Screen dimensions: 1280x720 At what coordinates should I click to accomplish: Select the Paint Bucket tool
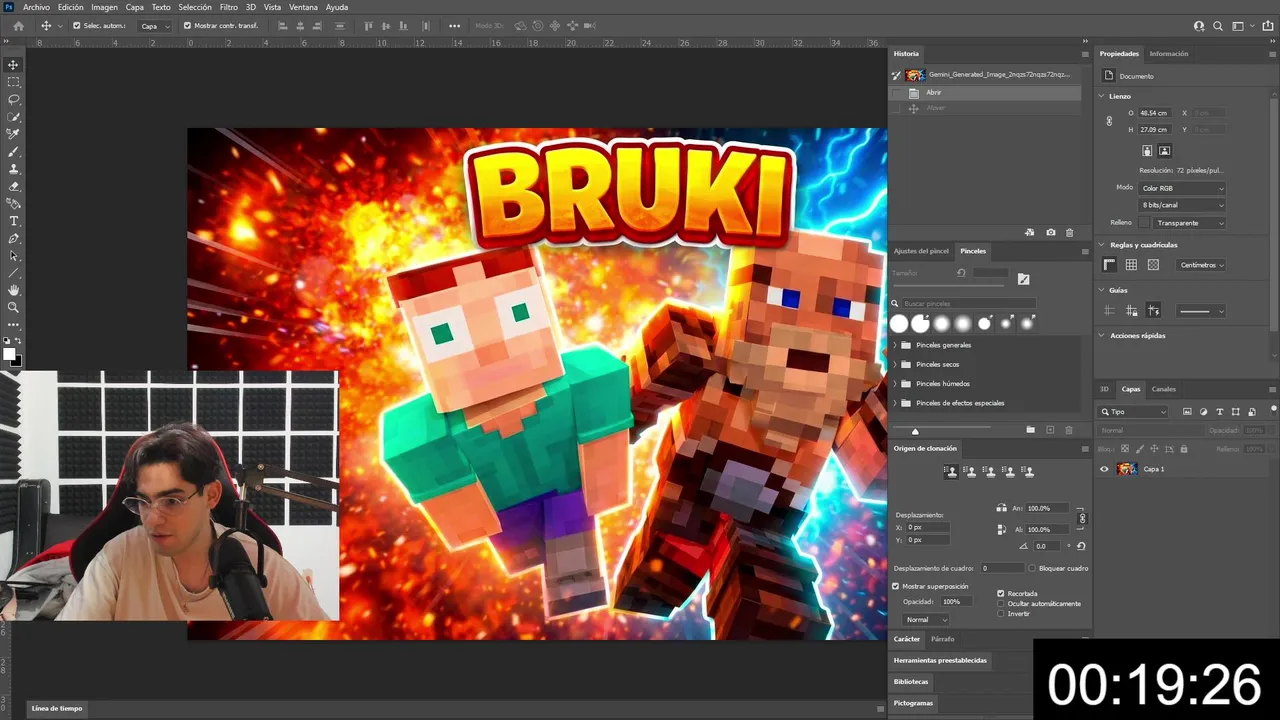click(x=13, y=203)
